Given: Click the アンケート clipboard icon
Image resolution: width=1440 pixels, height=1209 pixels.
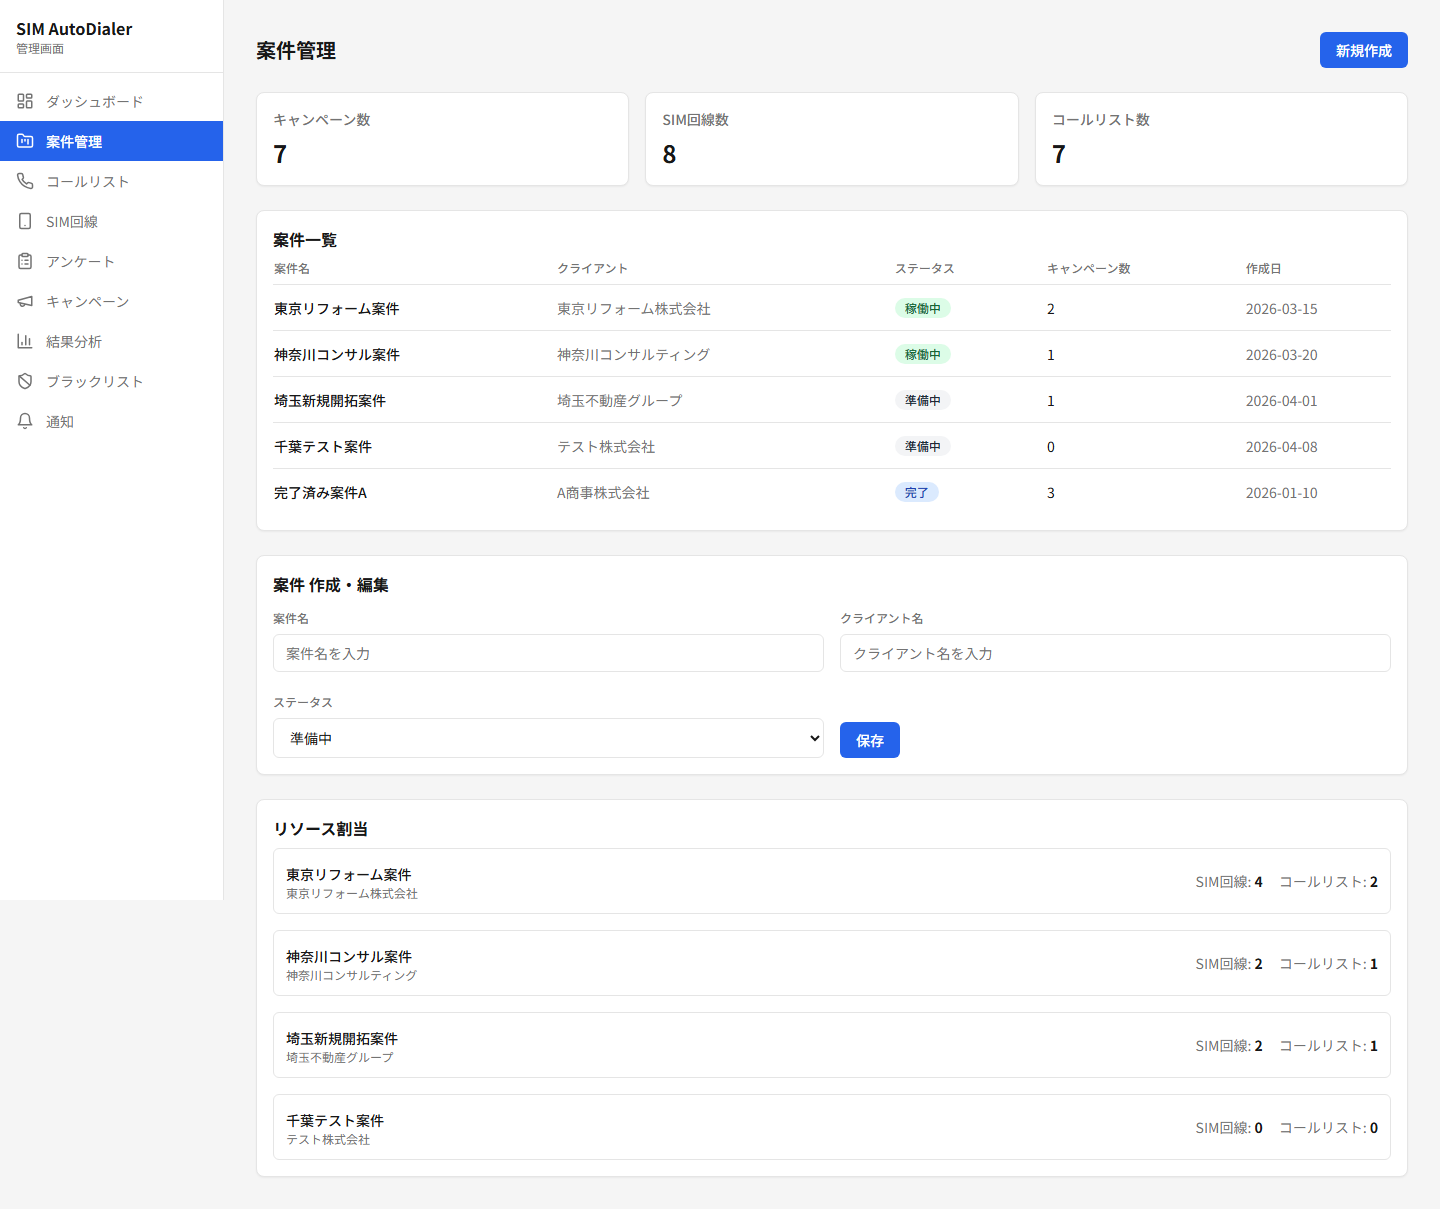Looking at the screenshot, I should [25, 261].
